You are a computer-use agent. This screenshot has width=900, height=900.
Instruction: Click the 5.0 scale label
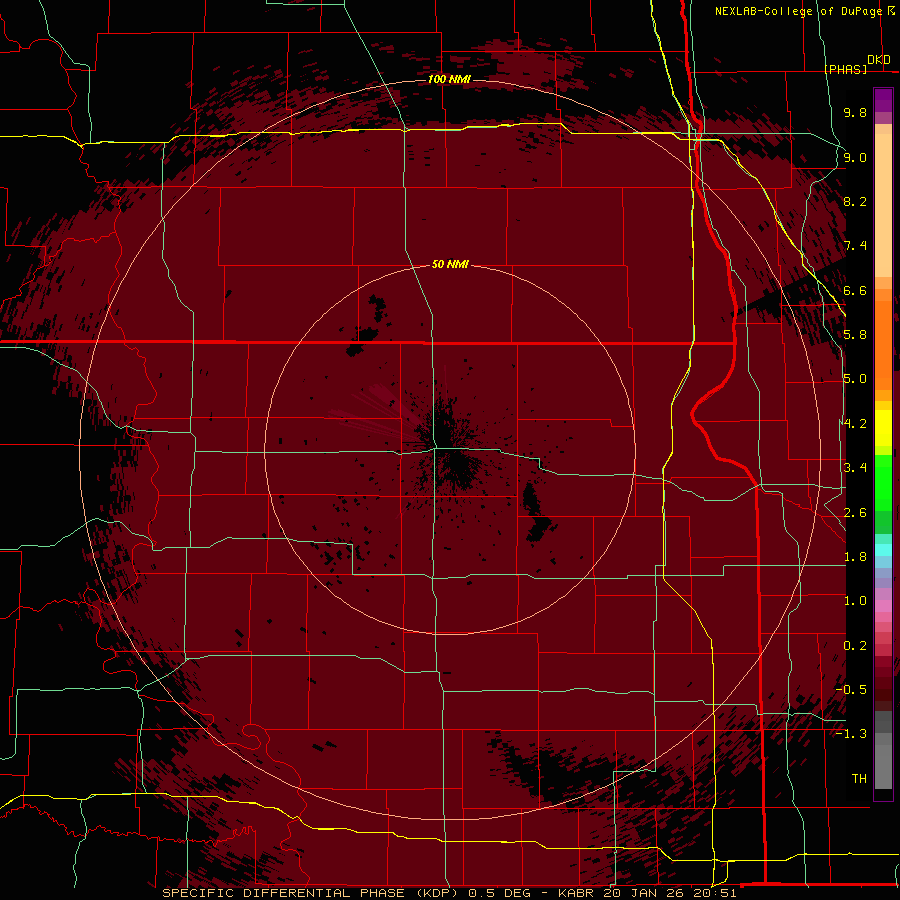pyautogui.click(x=855, y=379)
